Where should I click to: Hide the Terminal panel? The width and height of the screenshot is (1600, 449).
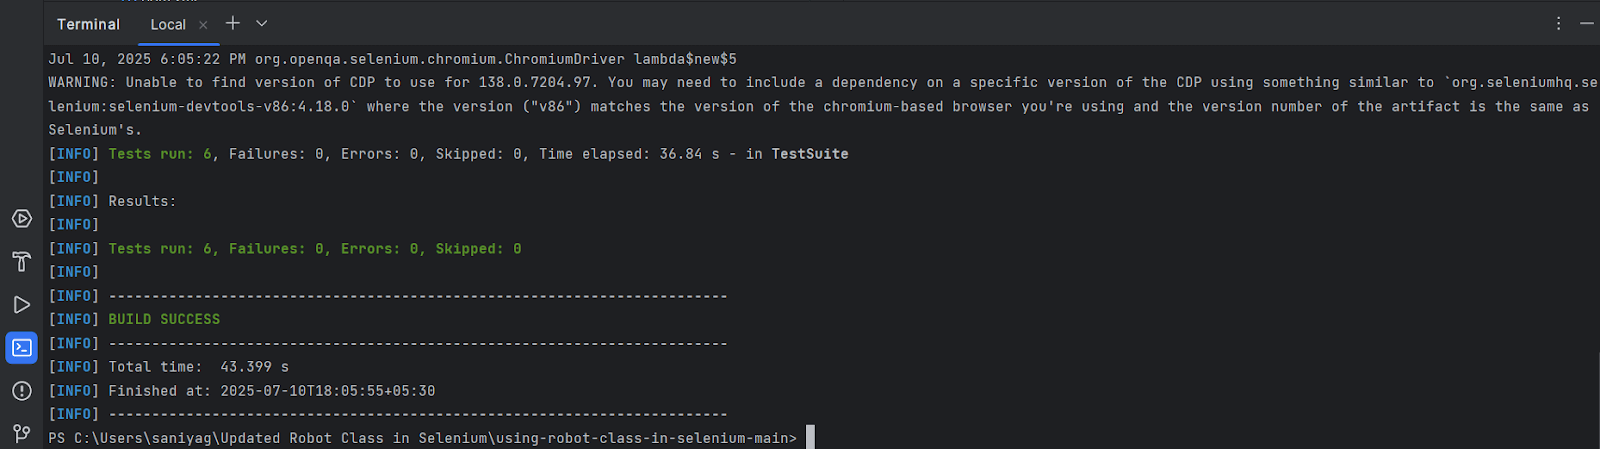pos(1587,23)
